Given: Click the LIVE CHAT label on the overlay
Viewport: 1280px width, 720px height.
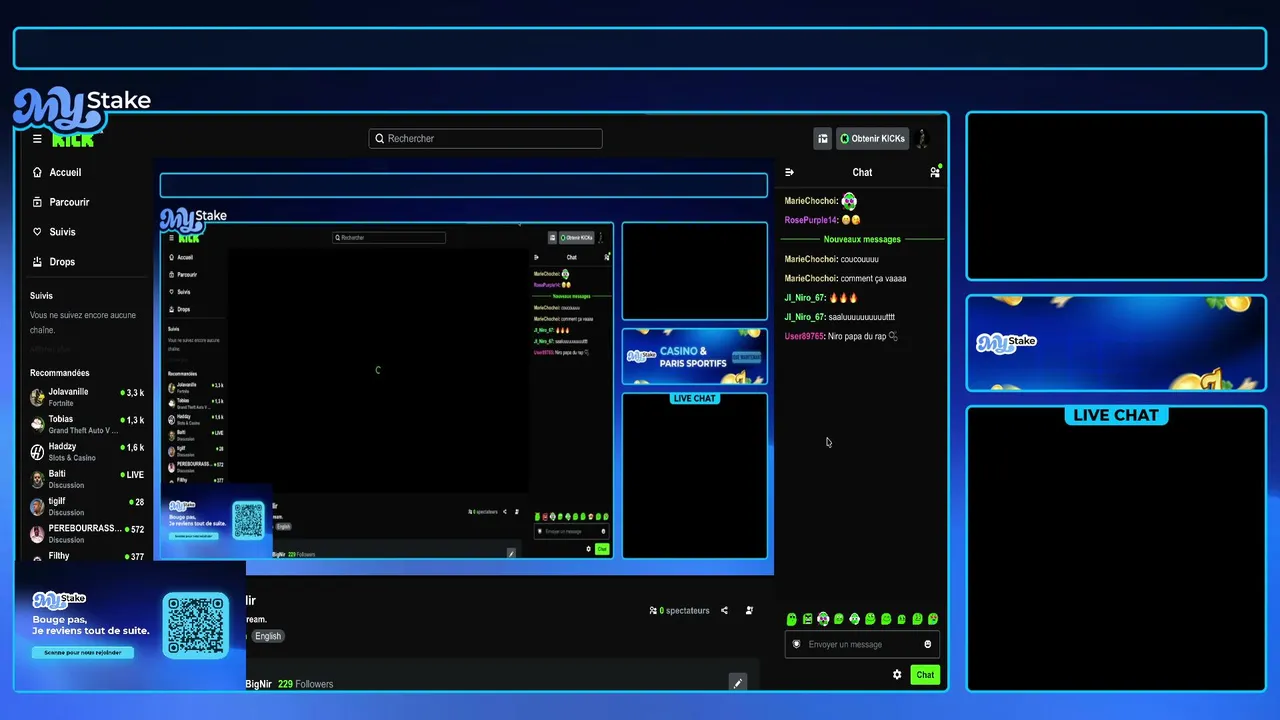Looking at the screenshot, I should tap(1116, 415).
